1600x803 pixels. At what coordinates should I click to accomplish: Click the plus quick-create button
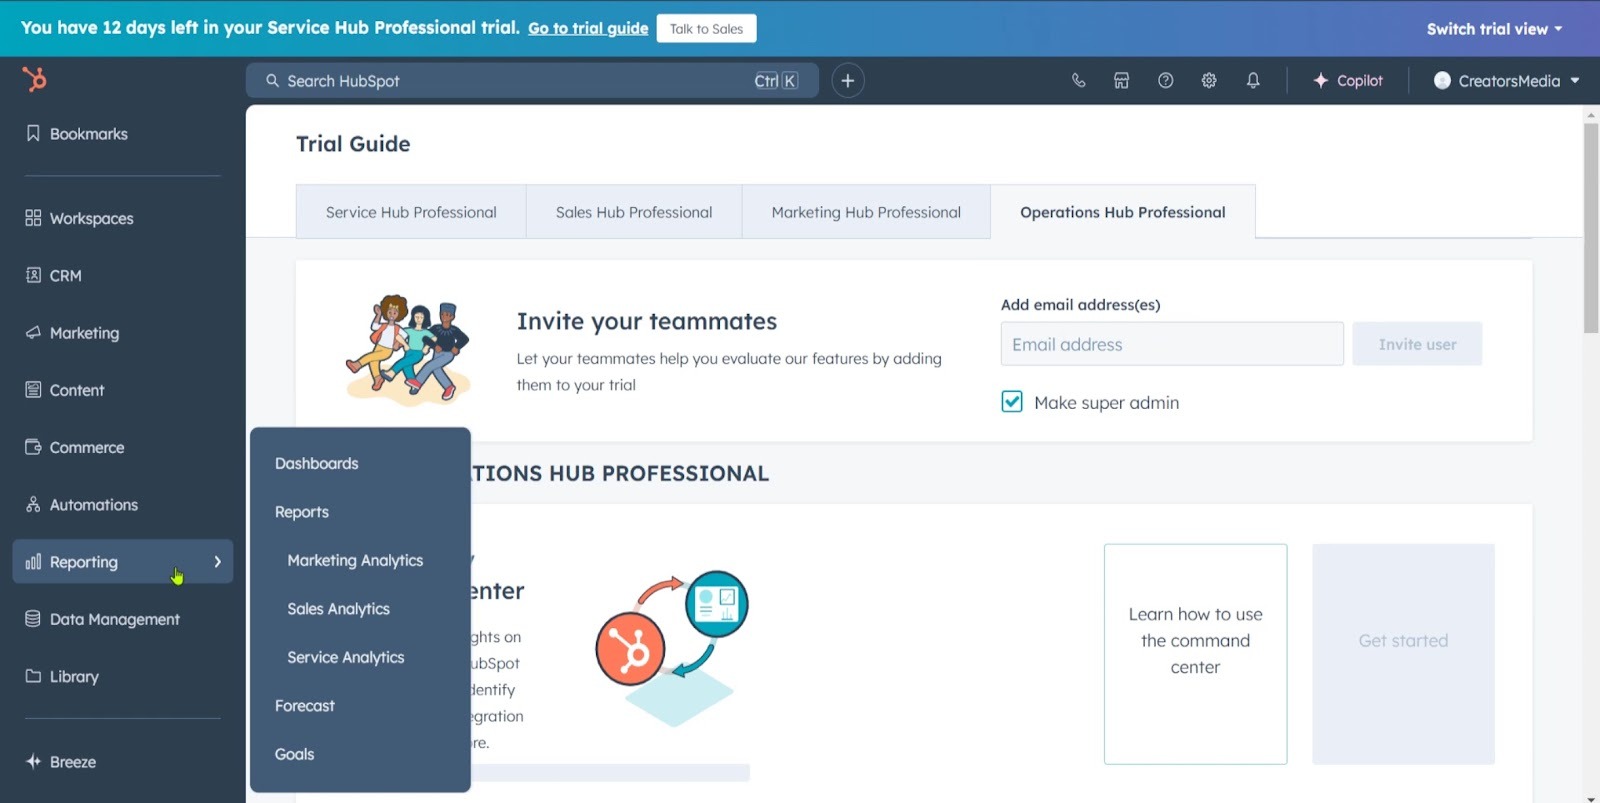point(847,81)
